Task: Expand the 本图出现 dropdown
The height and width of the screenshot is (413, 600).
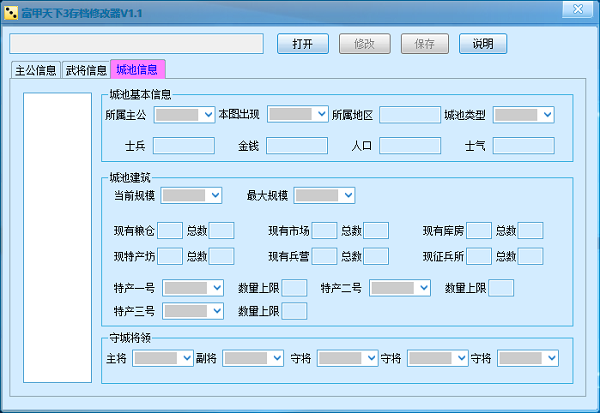Action: pos(298,114)
